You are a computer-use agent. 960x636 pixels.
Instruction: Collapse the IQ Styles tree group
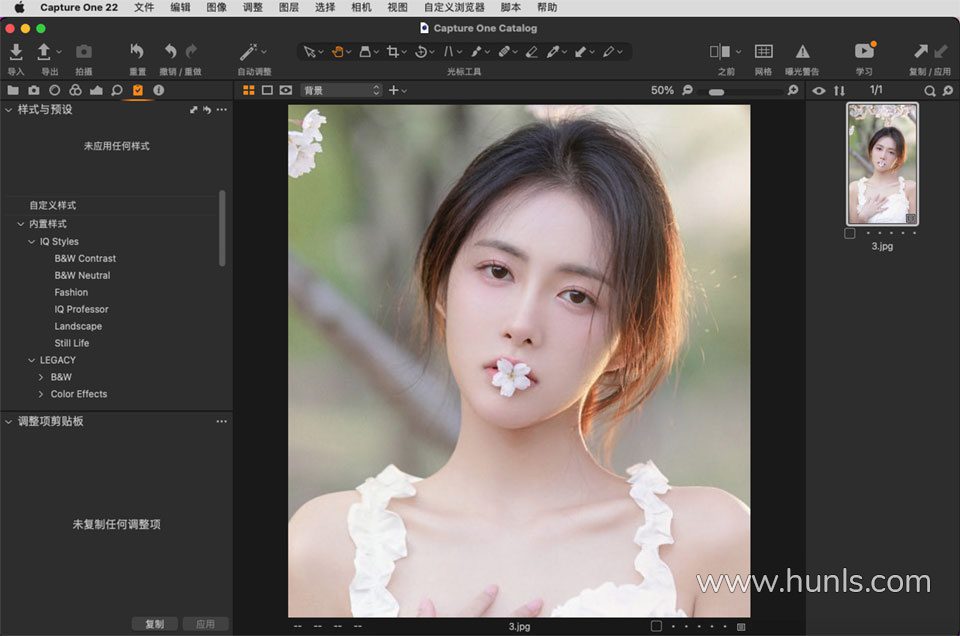point(31,242)
